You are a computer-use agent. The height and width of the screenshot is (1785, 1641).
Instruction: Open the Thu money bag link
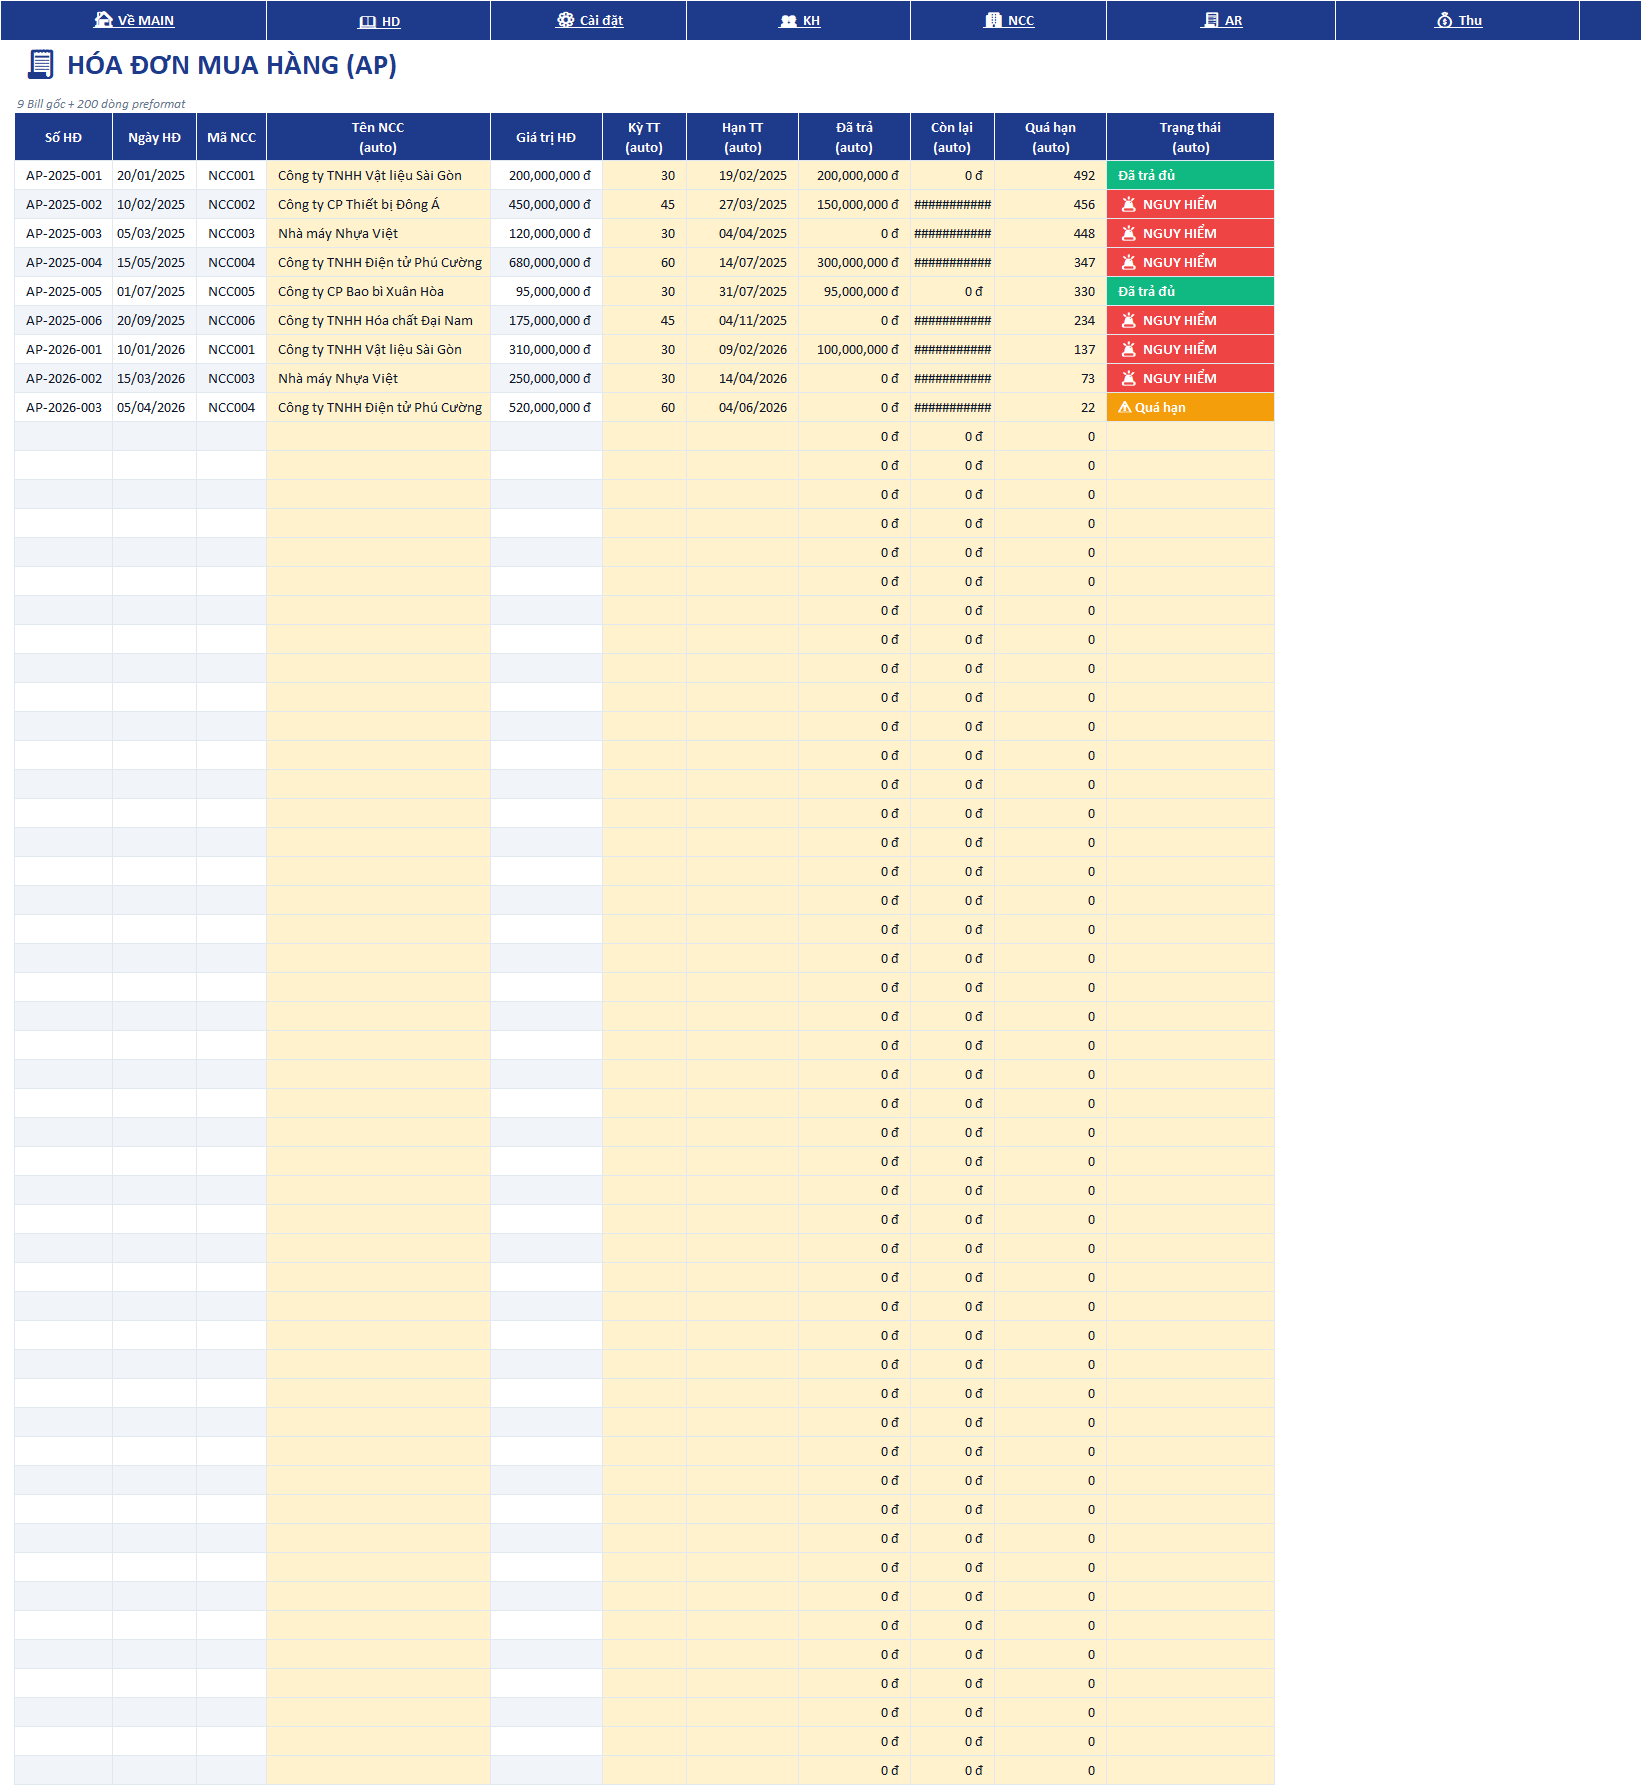point(1458,20)
